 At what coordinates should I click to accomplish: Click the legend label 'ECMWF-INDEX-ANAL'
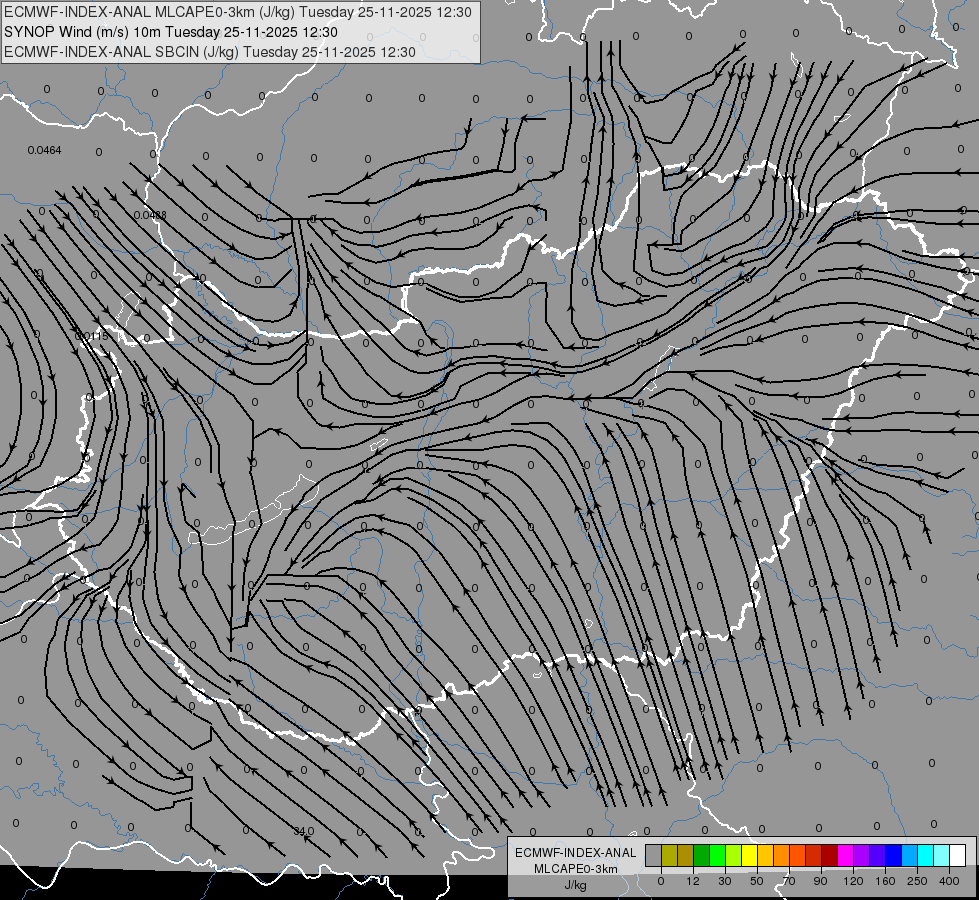(575, 853)
